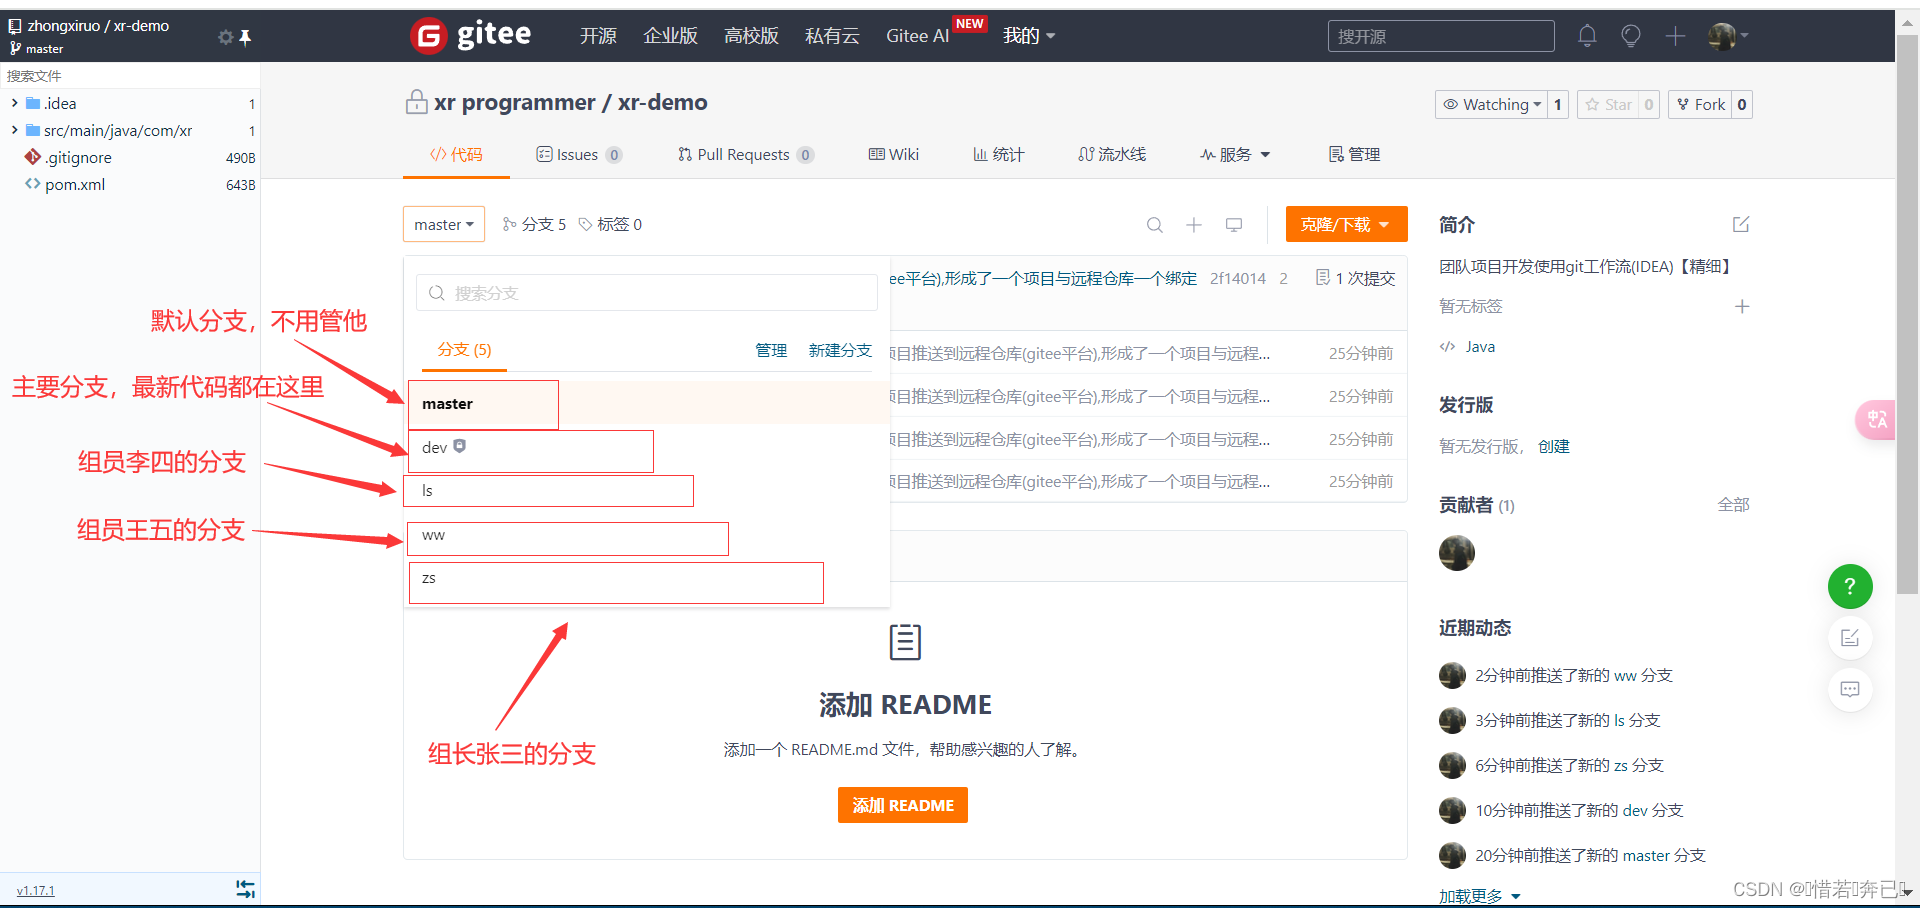Image resolution: width=1920 pixels, height=908 pixels.
Task: Click the floating chat message icon
Action: click(x=1850, y=689)
